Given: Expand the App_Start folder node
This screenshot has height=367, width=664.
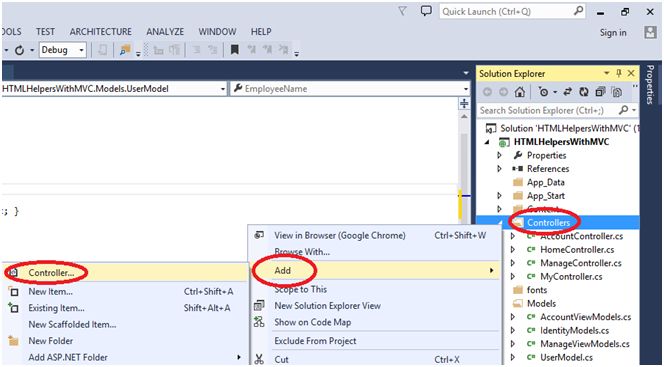Looking at the screenshot, I should pyautogui.click(x=500, y=196).
